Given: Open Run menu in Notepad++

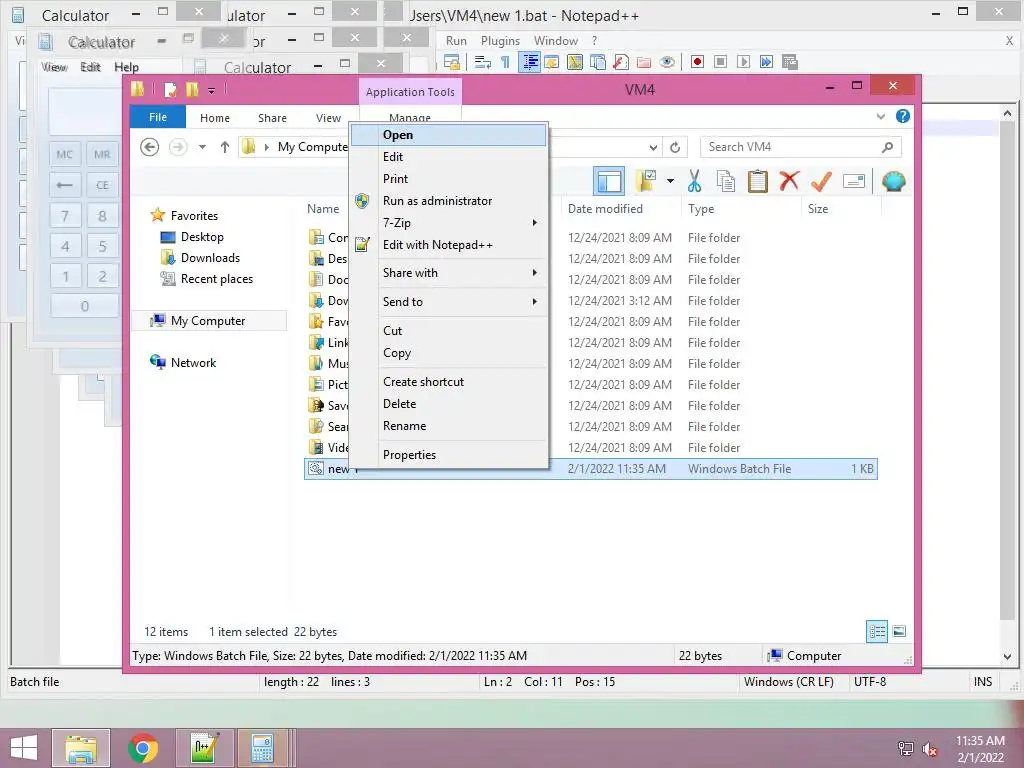Looking at the screenshot, I should [456, 40].
